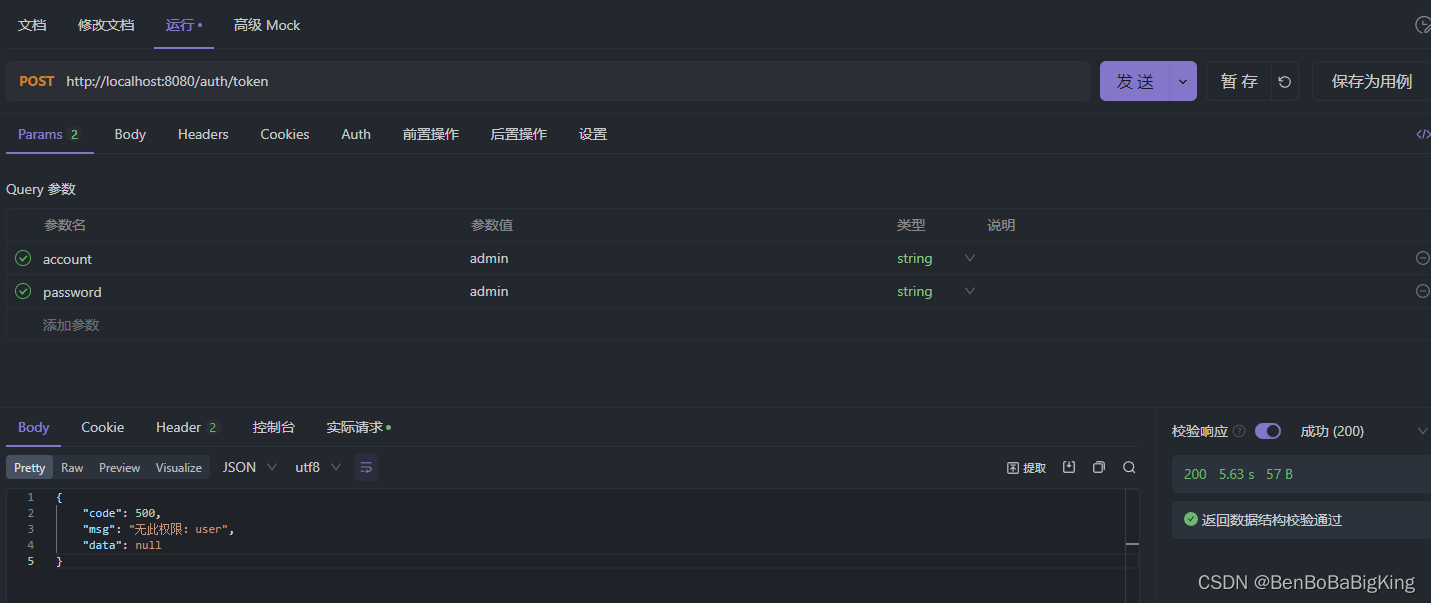This screenshot has width=1431, height=603.
Task: Uncheck the password parameter checkbox
Action: [22, 291]
